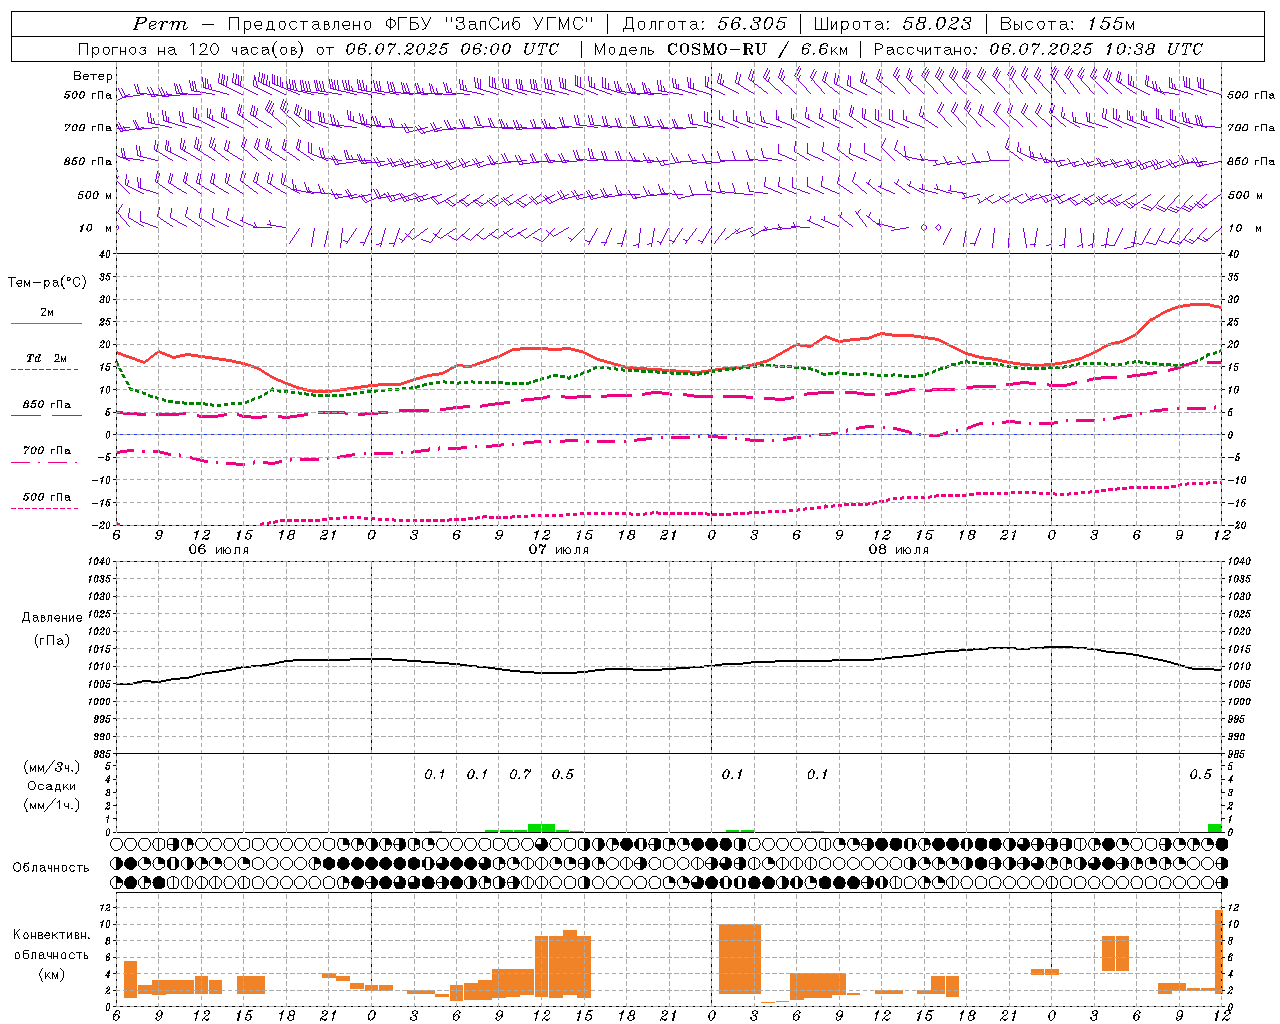Click the tallest orange convective bar reaching 12 km
The image size is (1280, 1024).
[x=1219, y=951]
